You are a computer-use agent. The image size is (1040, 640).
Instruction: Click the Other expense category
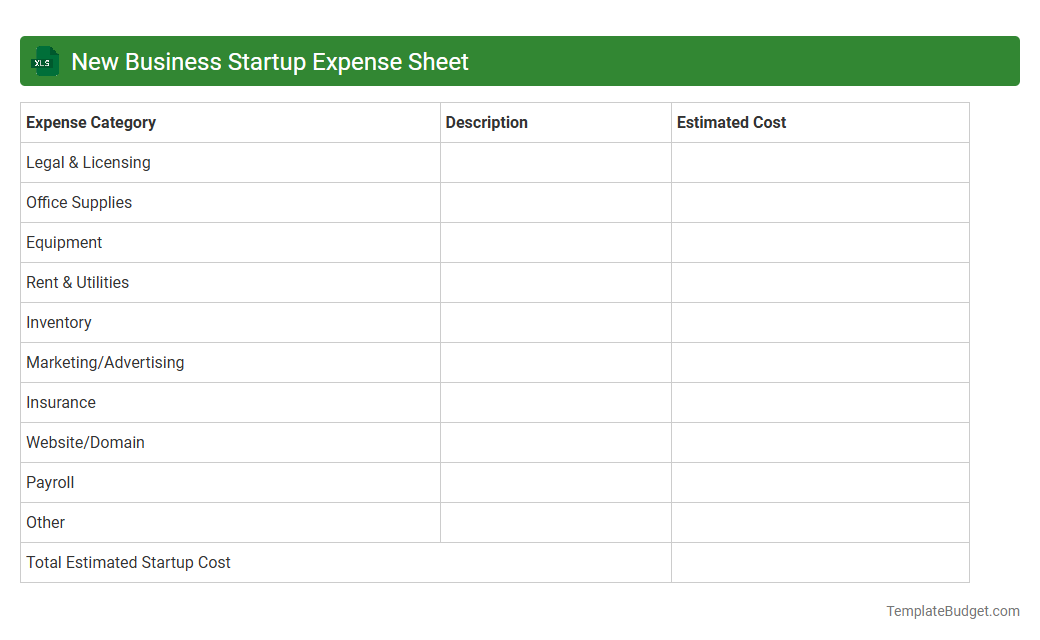click(45, 522)
